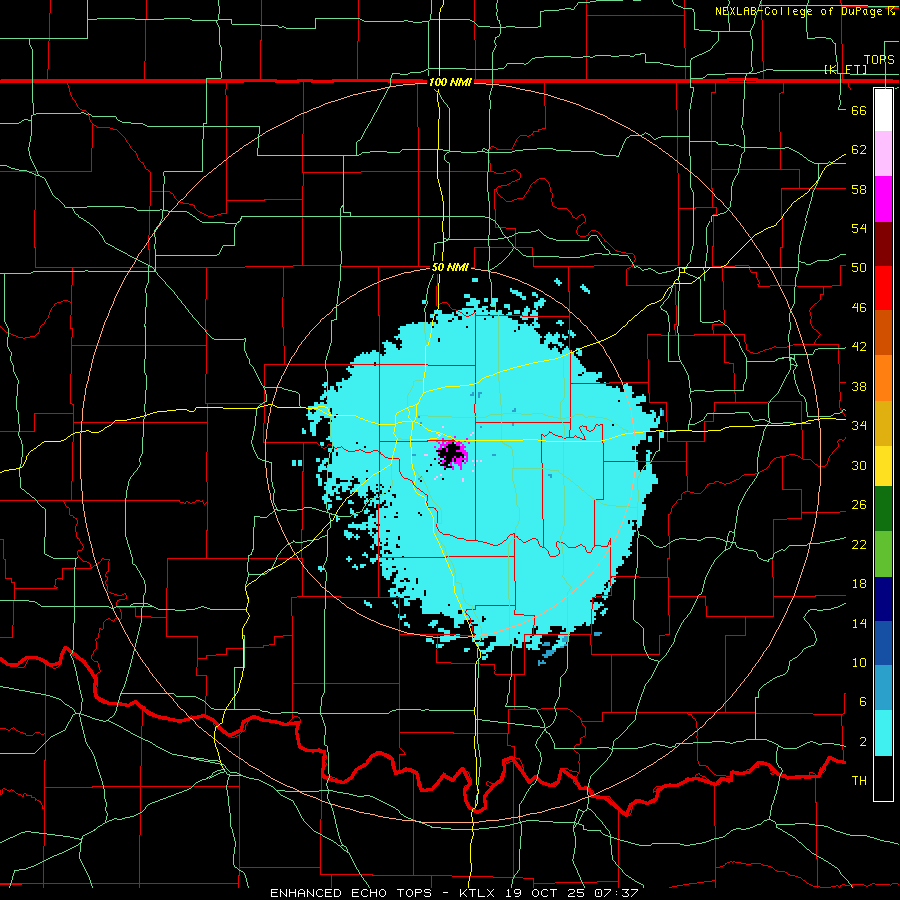Image resolution: width=900 pixels, height=900 pixels.
Task: Click the legend value "6"
Action: pyautogui.click(x=862, y=702)
